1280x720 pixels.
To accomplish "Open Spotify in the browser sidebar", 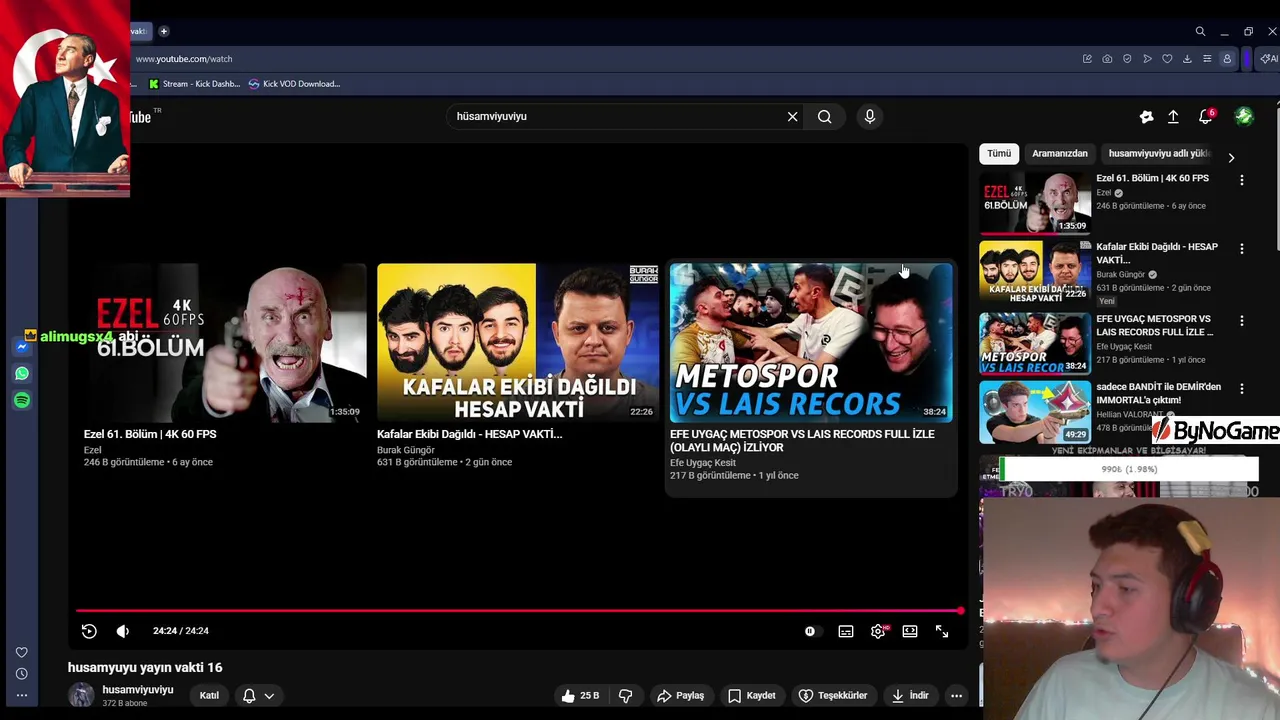I will pyautogui.click(x=22, y=400).
